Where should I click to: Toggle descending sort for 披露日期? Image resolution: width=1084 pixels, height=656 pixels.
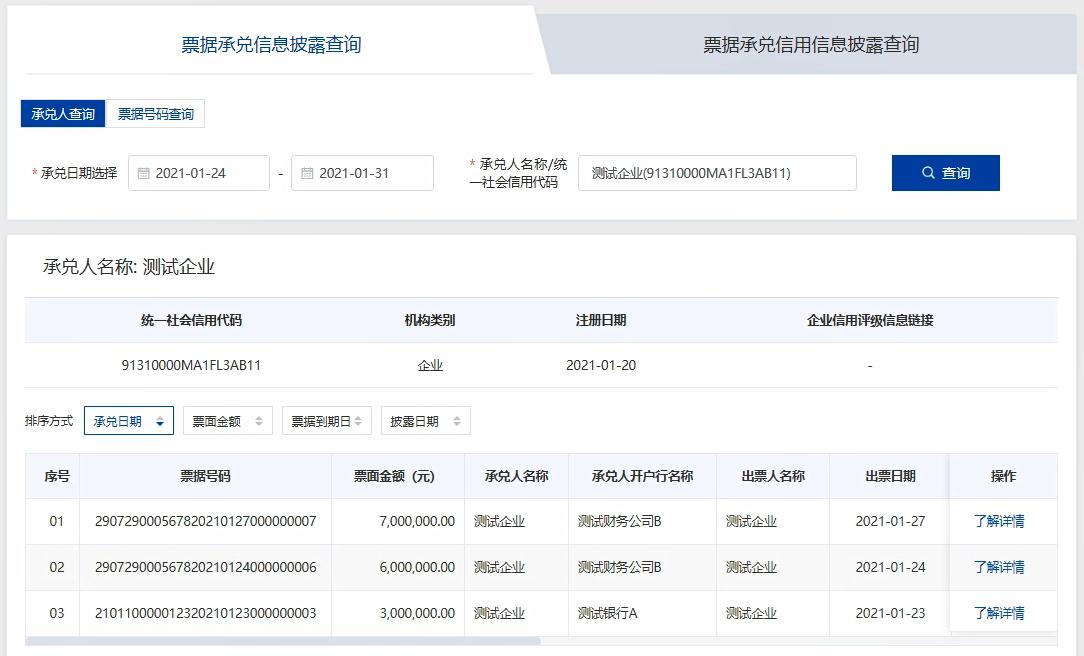(455, 420)
